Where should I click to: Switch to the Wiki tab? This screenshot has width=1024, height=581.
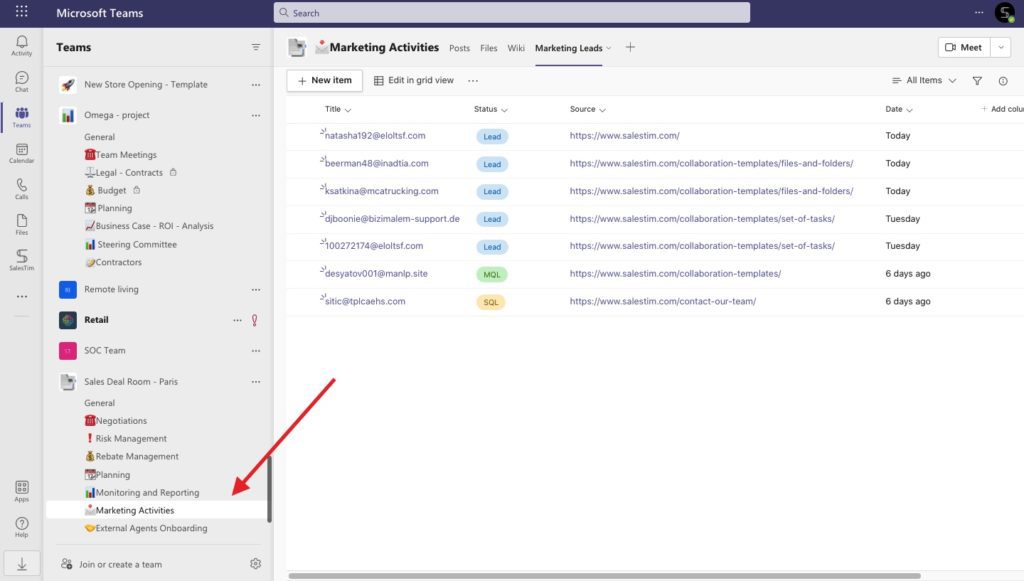(x=516, y=48)
